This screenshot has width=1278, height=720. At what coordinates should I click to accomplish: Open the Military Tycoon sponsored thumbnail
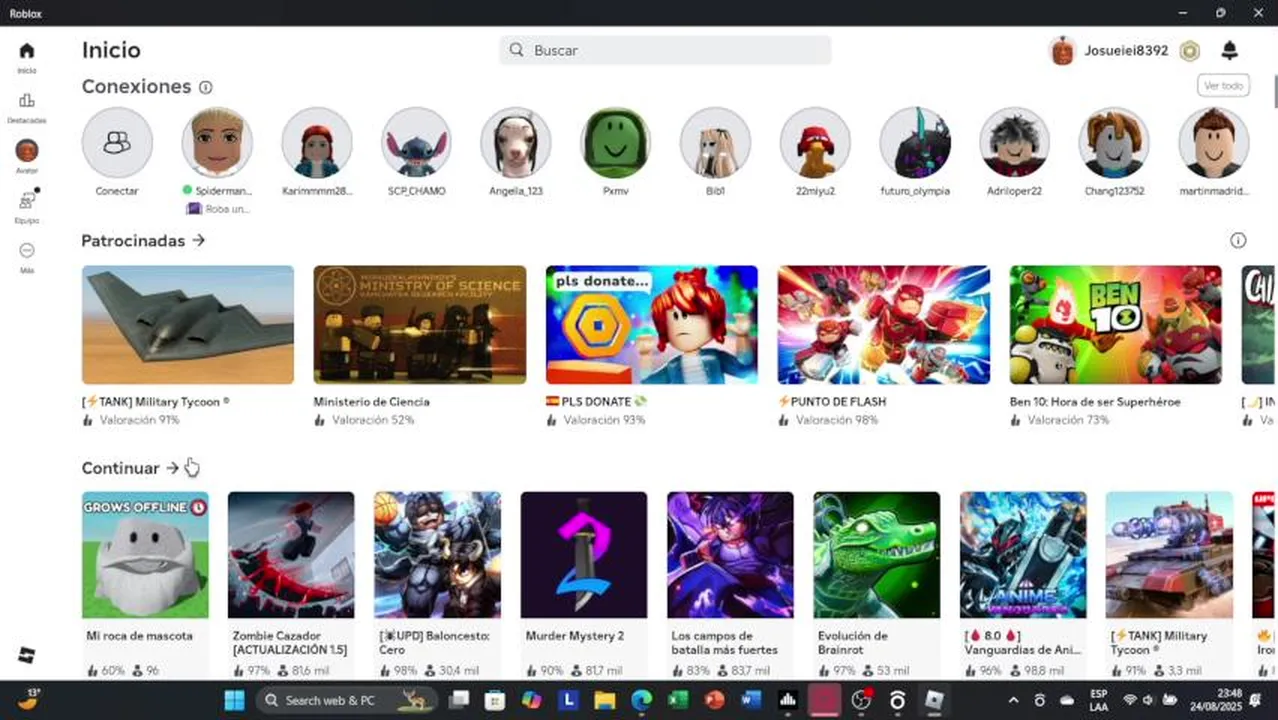pyautogui.click(x=188, y=325)
